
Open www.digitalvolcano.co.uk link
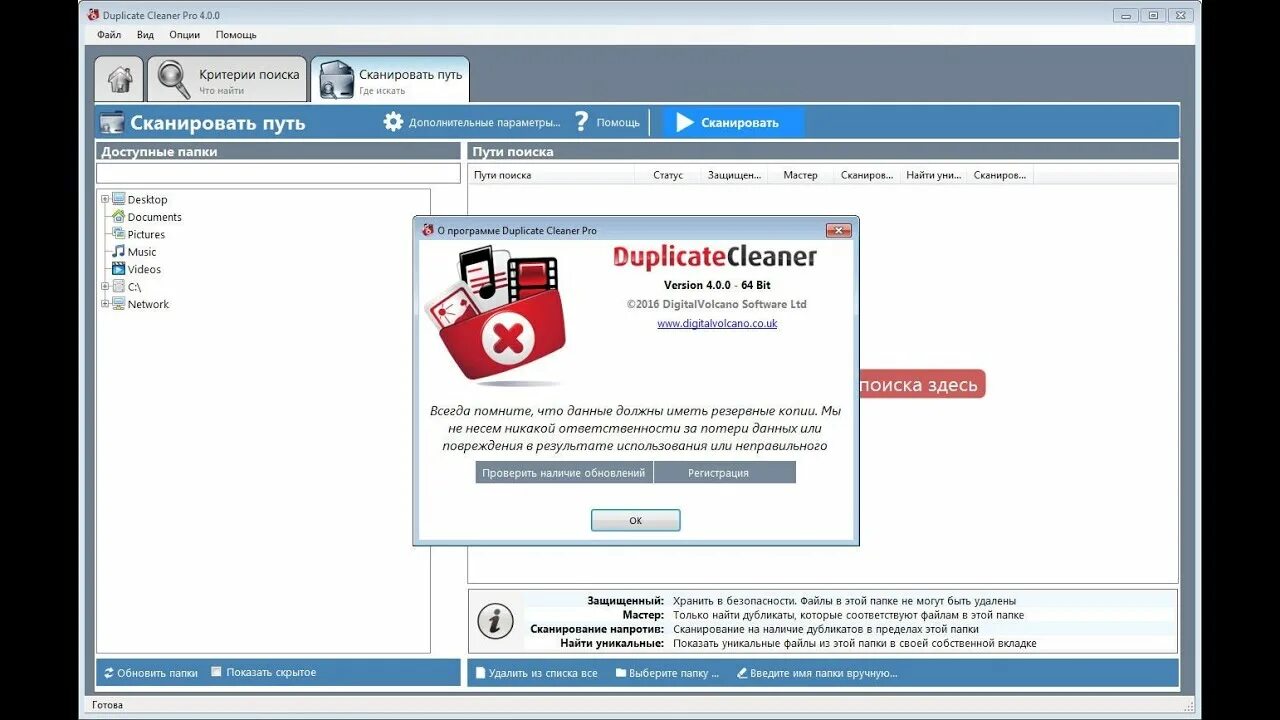click(x=717, y=324)
